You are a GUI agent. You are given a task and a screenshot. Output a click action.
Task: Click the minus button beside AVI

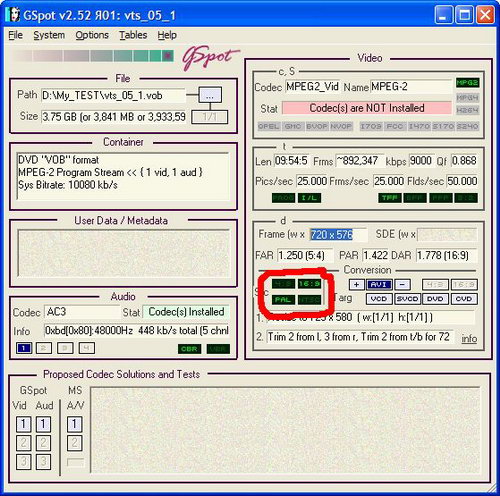(402, 285)
